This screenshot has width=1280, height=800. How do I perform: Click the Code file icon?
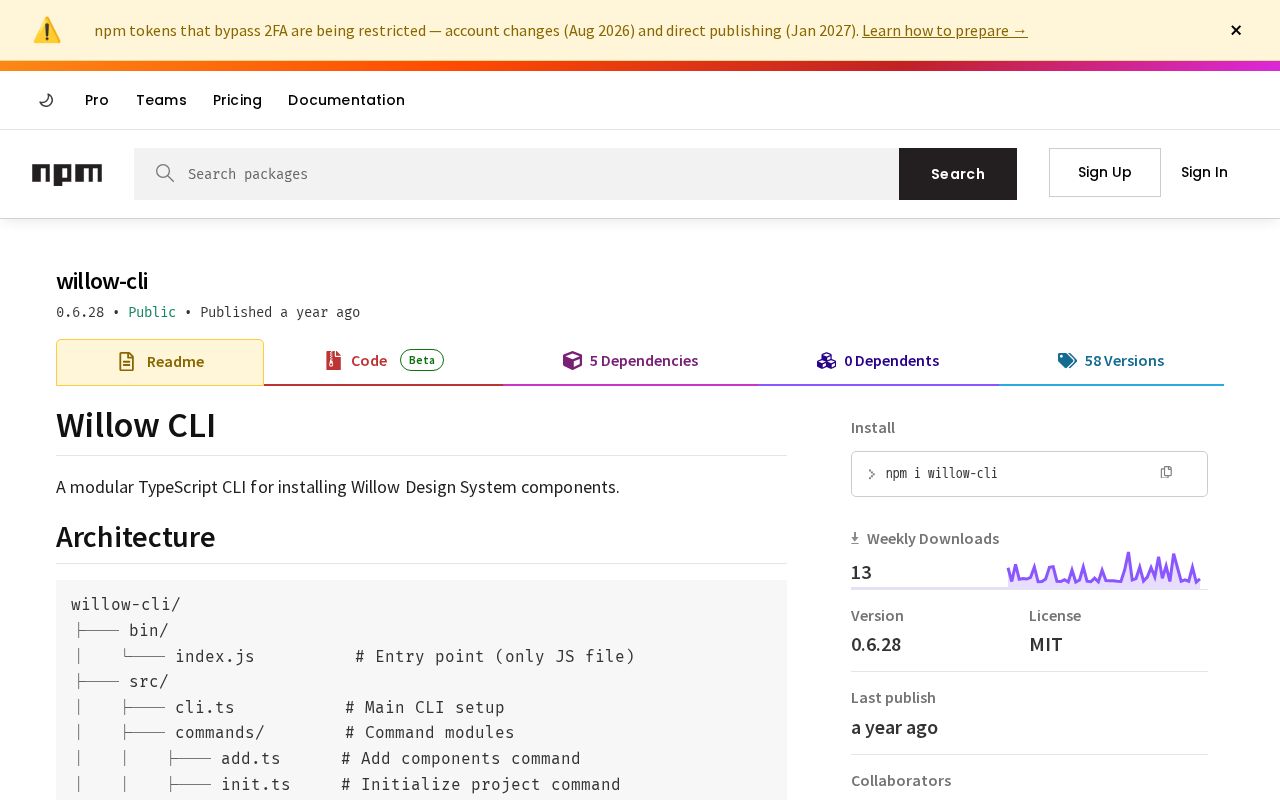coord(333,361)
